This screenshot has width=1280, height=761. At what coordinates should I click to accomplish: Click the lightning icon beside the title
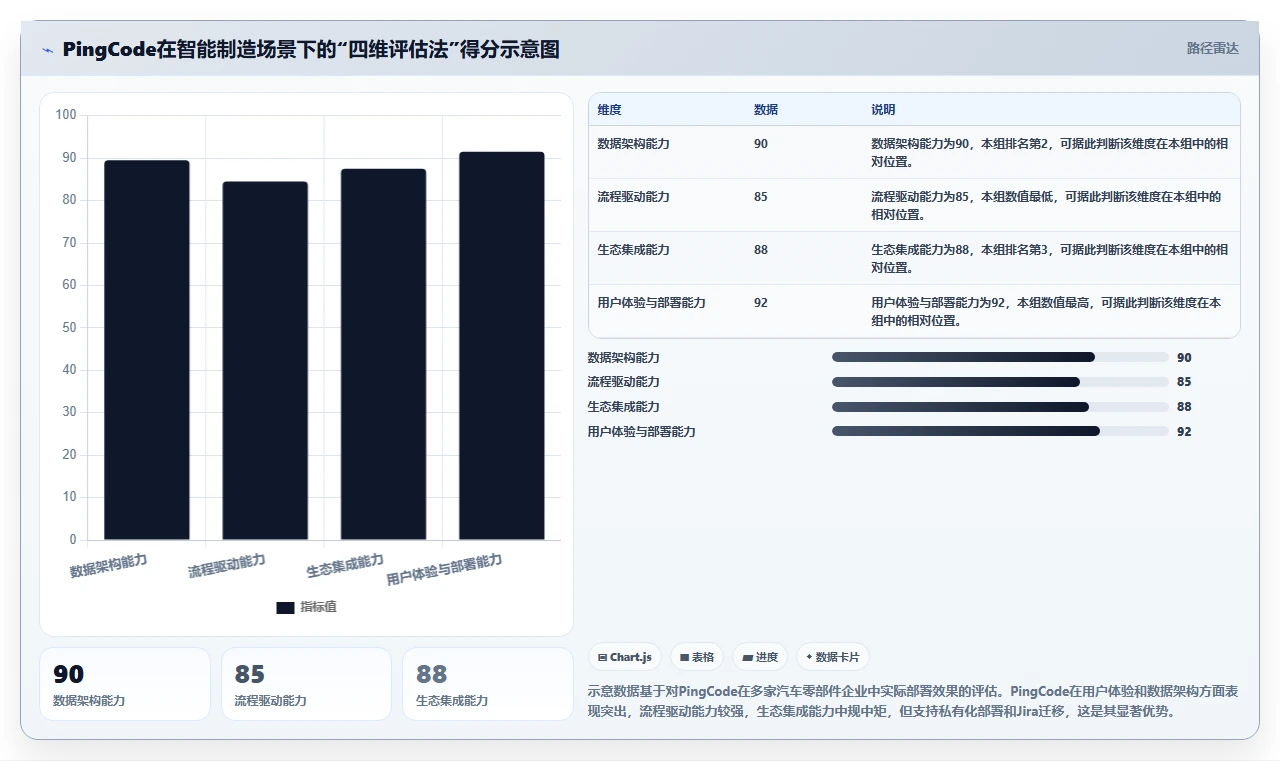(48, 49)
